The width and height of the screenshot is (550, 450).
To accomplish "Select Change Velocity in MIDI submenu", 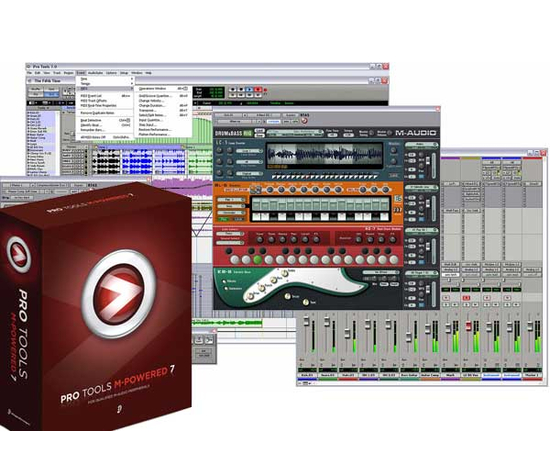I will (x=163, y=101).
